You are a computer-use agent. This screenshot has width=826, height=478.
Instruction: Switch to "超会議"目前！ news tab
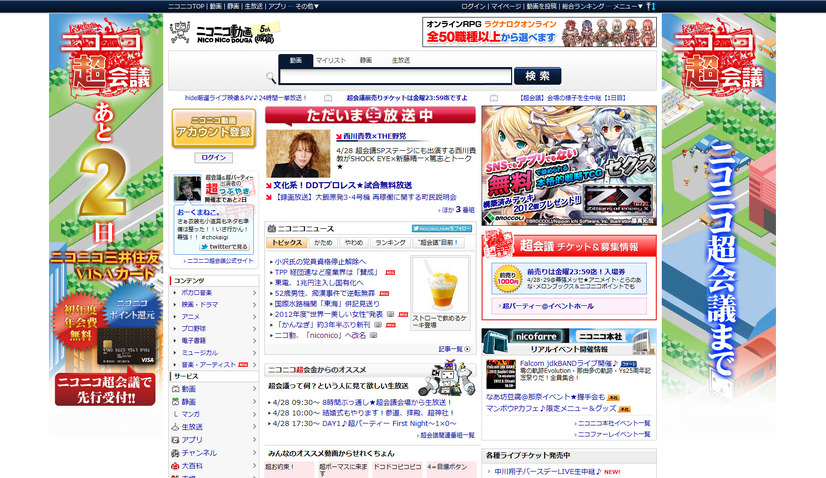[x=438, y=242]
